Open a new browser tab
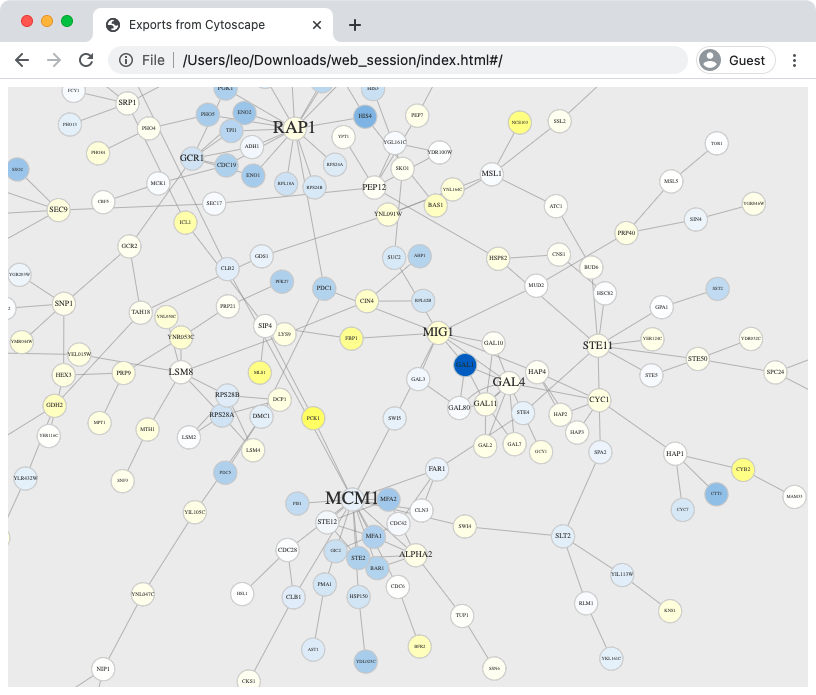This screenshot has height=695, width=816. (354, 25)
